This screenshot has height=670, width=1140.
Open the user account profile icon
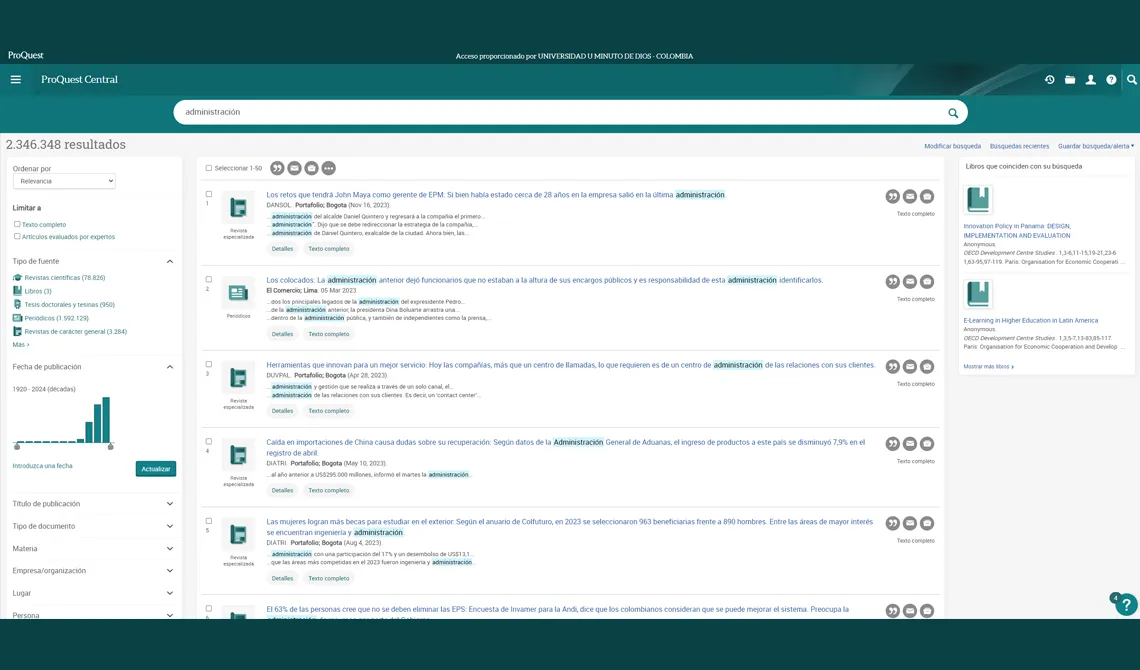tap(1091, 80)
